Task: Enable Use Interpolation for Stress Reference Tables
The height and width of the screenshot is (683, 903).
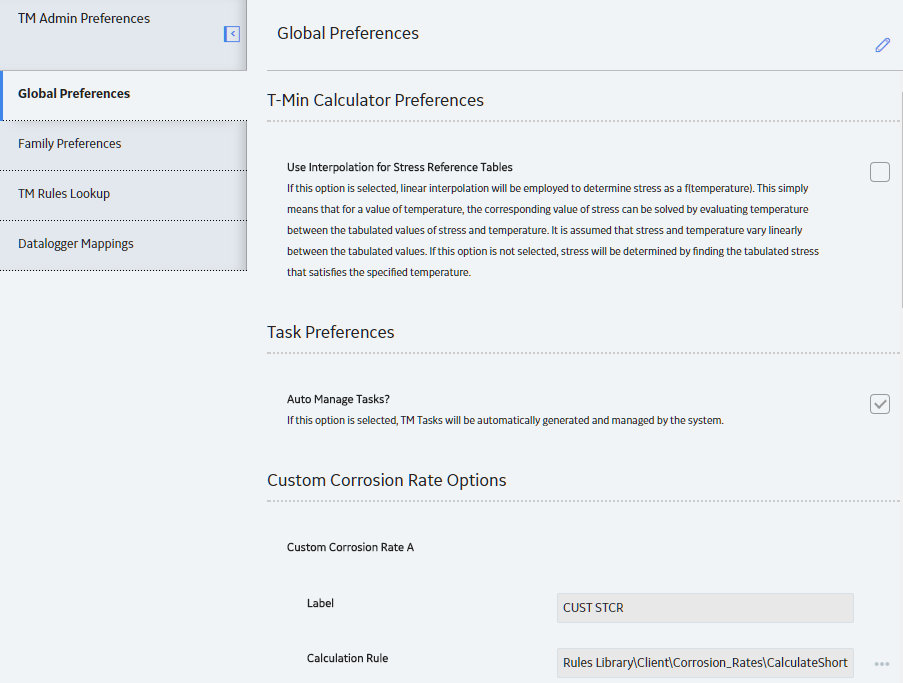Action: 879,172
